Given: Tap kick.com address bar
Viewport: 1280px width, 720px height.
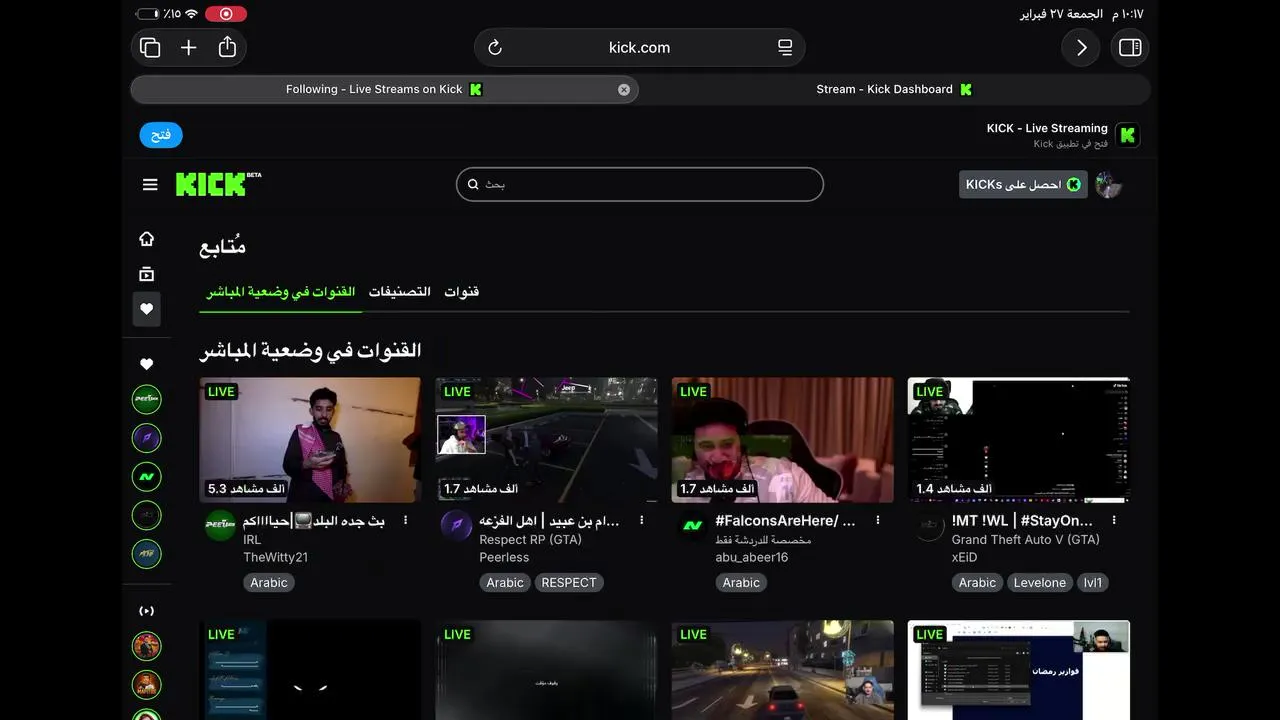Looking at the screenshot, I should click(x=640, y=47).
